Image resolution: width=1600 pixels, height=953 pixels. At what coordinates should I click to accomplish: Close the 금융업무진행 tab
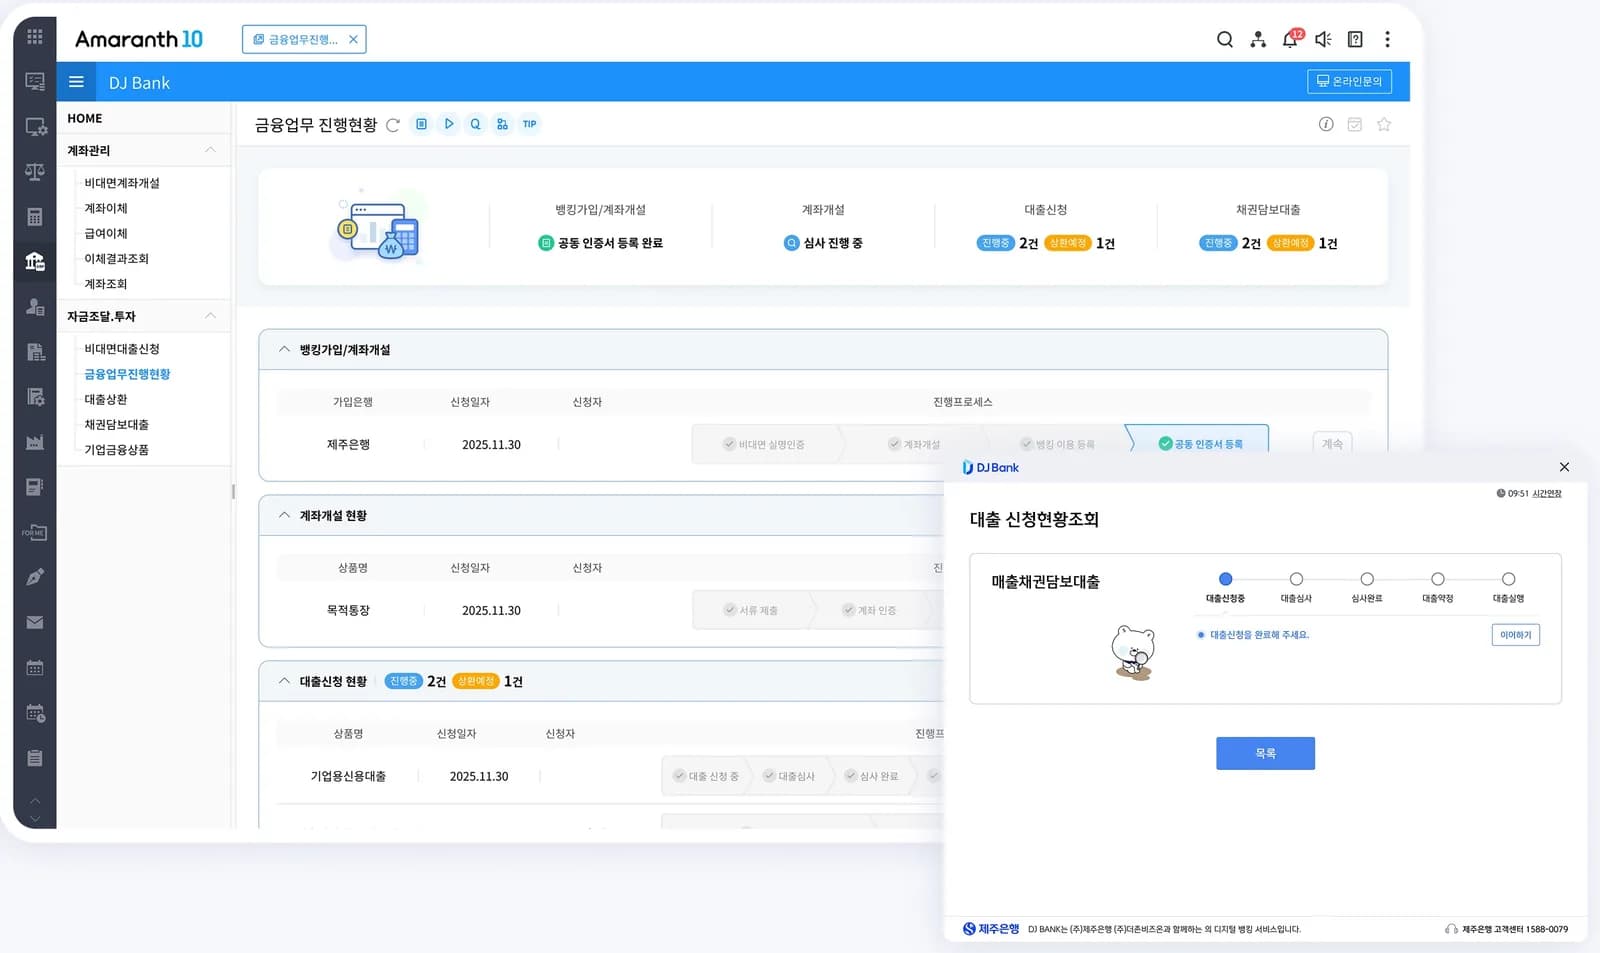(x=353, y=39)
